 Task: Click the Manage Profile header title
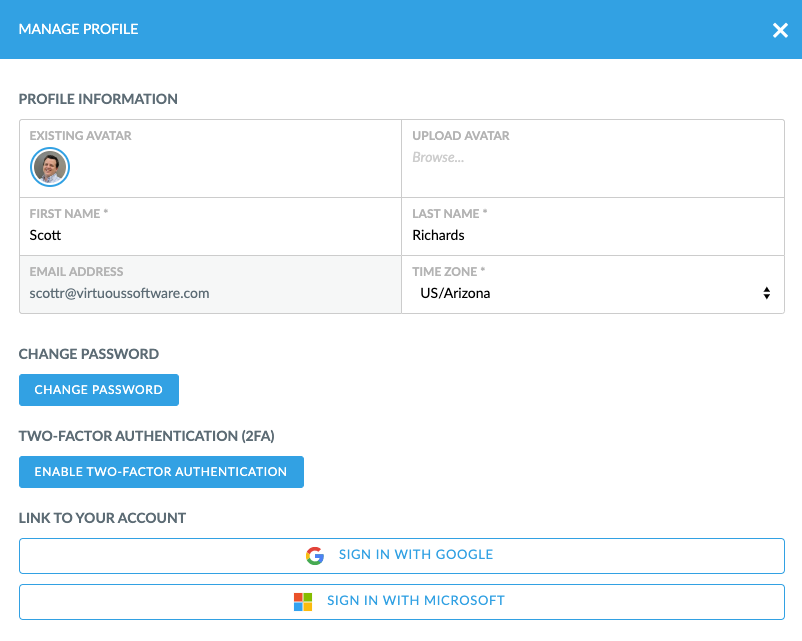(79, 30)
